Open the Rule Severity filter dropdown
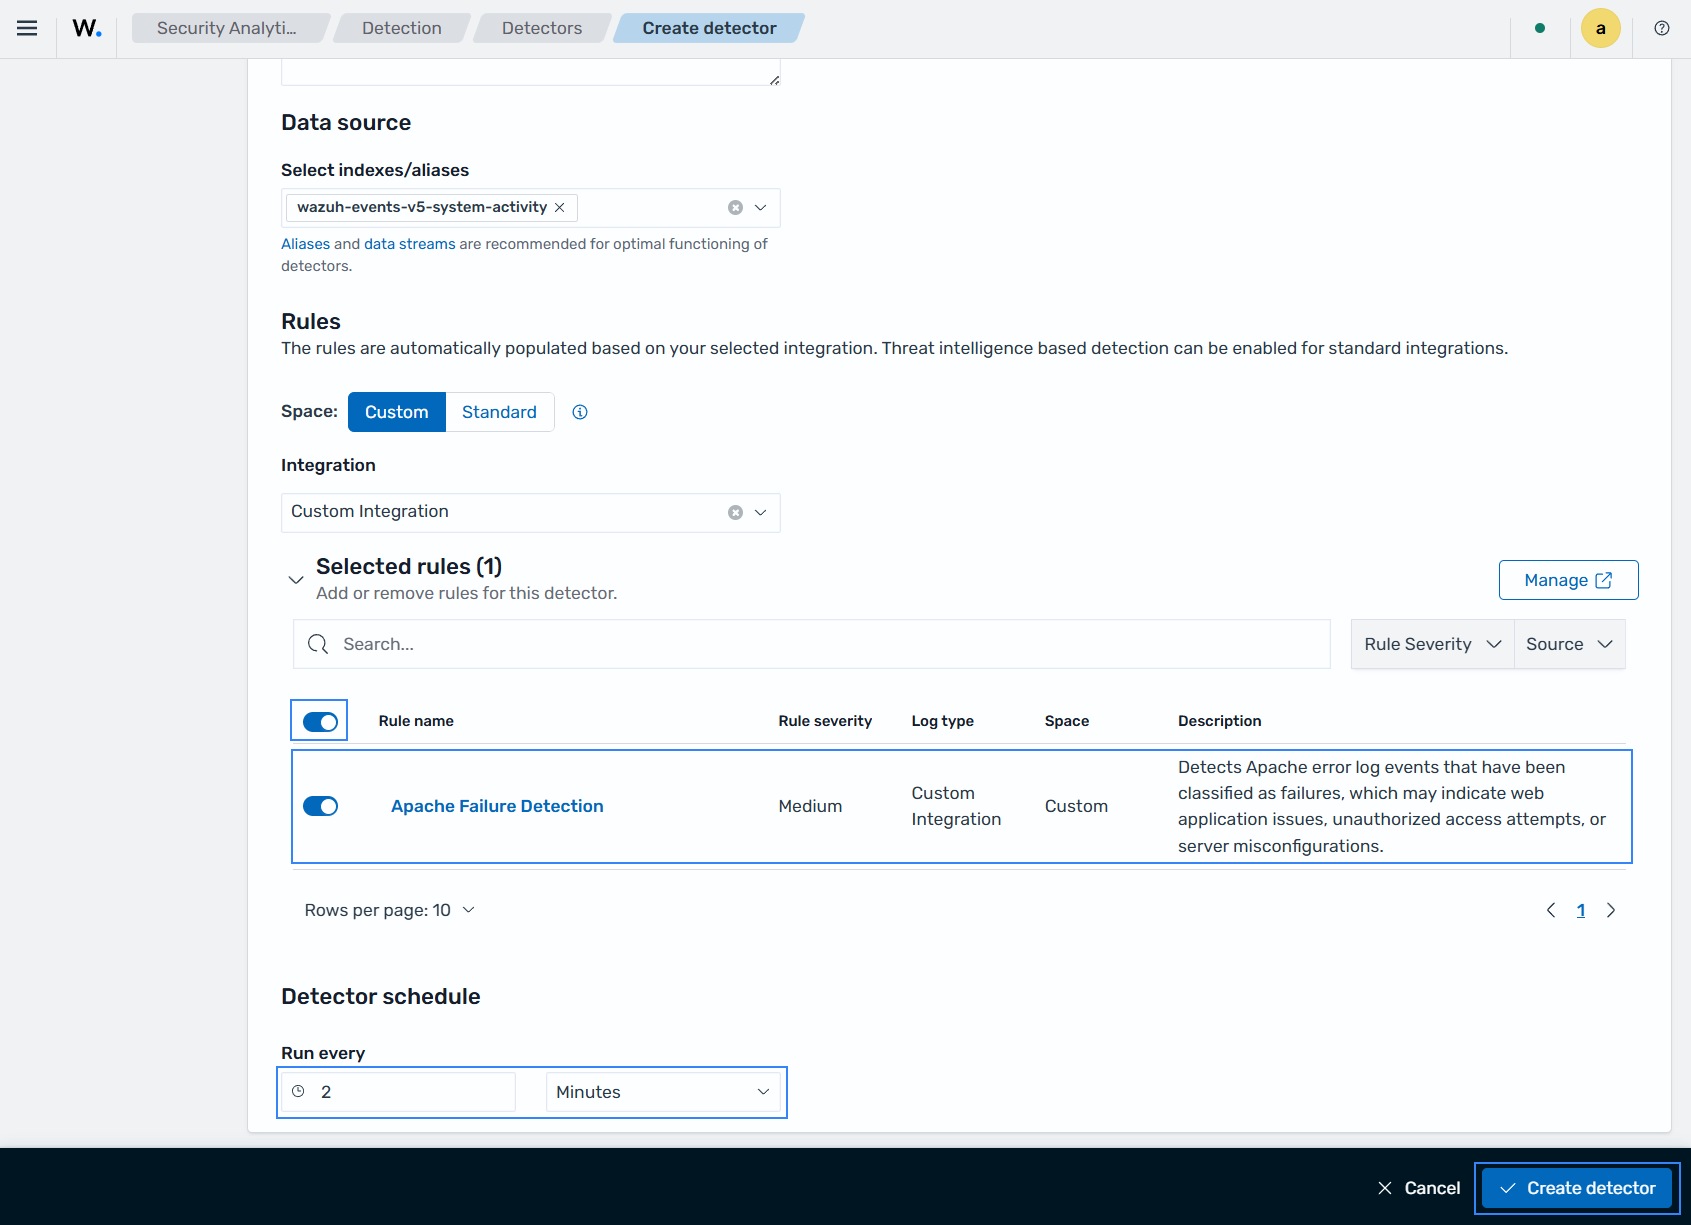The image size is (1691, 1225). (1432, 644)
